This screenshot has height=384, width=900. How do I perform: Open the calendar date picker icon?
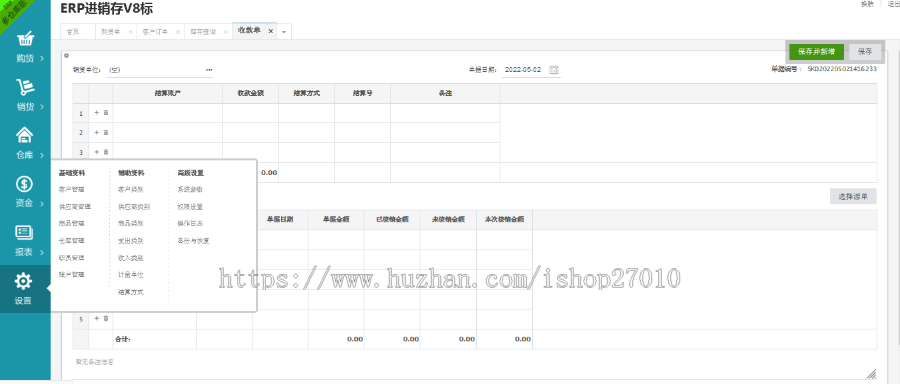pos(554,69)
